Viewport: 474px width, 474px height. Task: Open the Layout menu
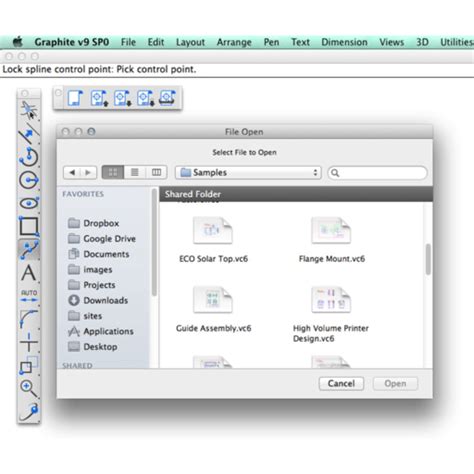click(x=190, y=42)
